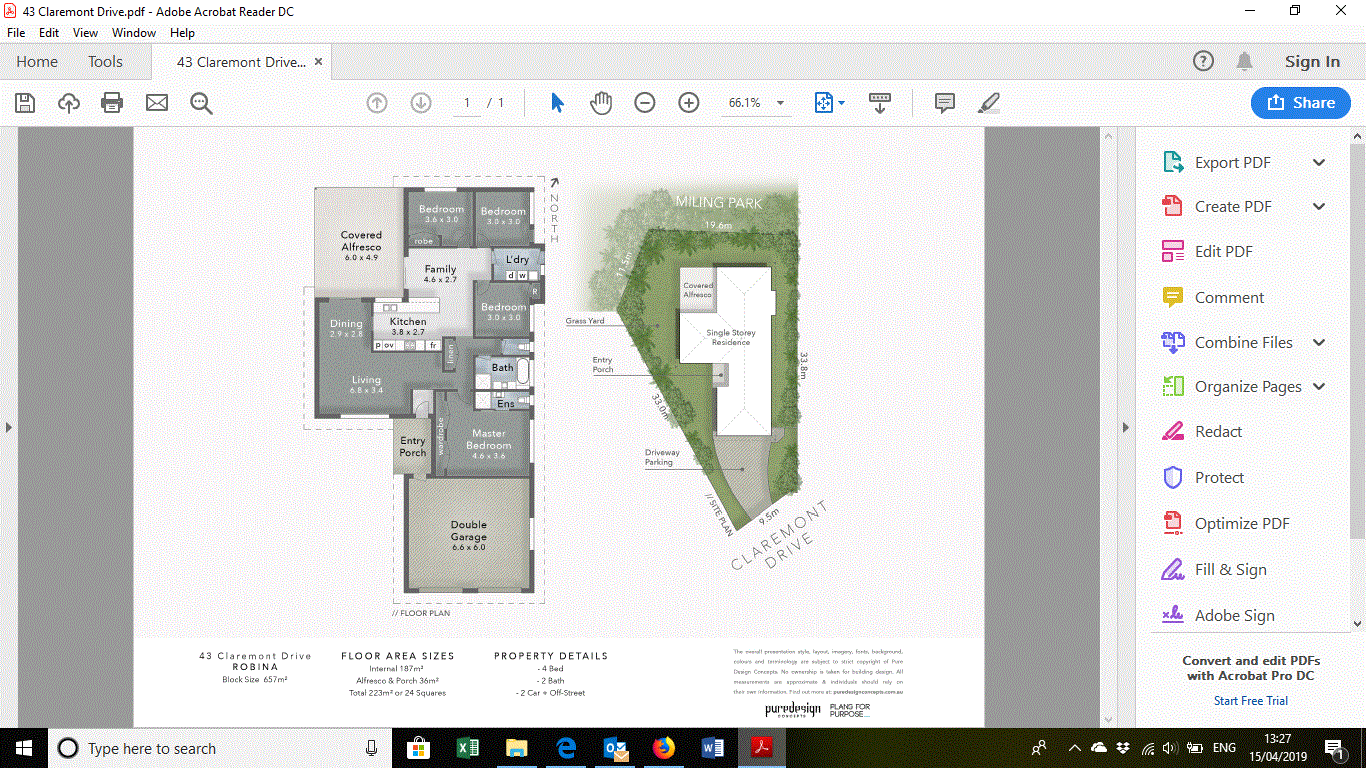
Task: Open Excel from the Windows taskbar
Action: tap(467, 748)
